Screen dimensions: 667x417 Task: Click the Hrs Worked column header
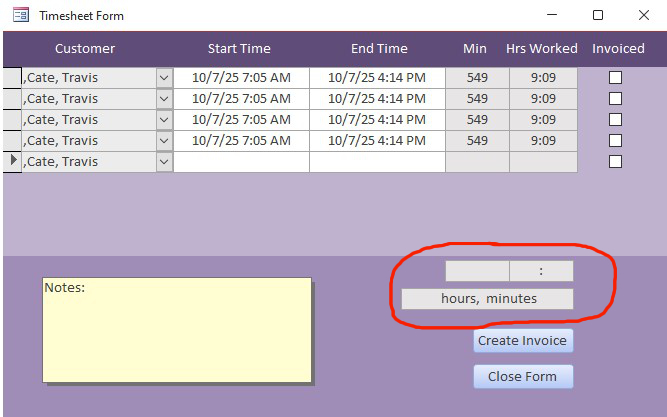click(542, 49)
